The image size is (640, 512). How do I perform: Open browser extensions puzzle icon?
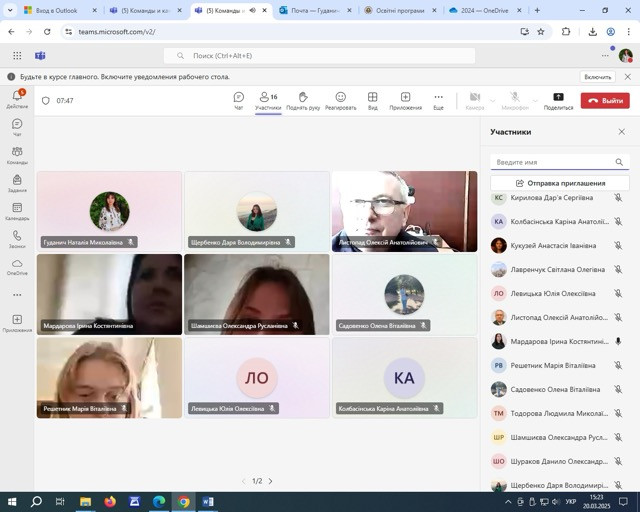pos(566,31)
